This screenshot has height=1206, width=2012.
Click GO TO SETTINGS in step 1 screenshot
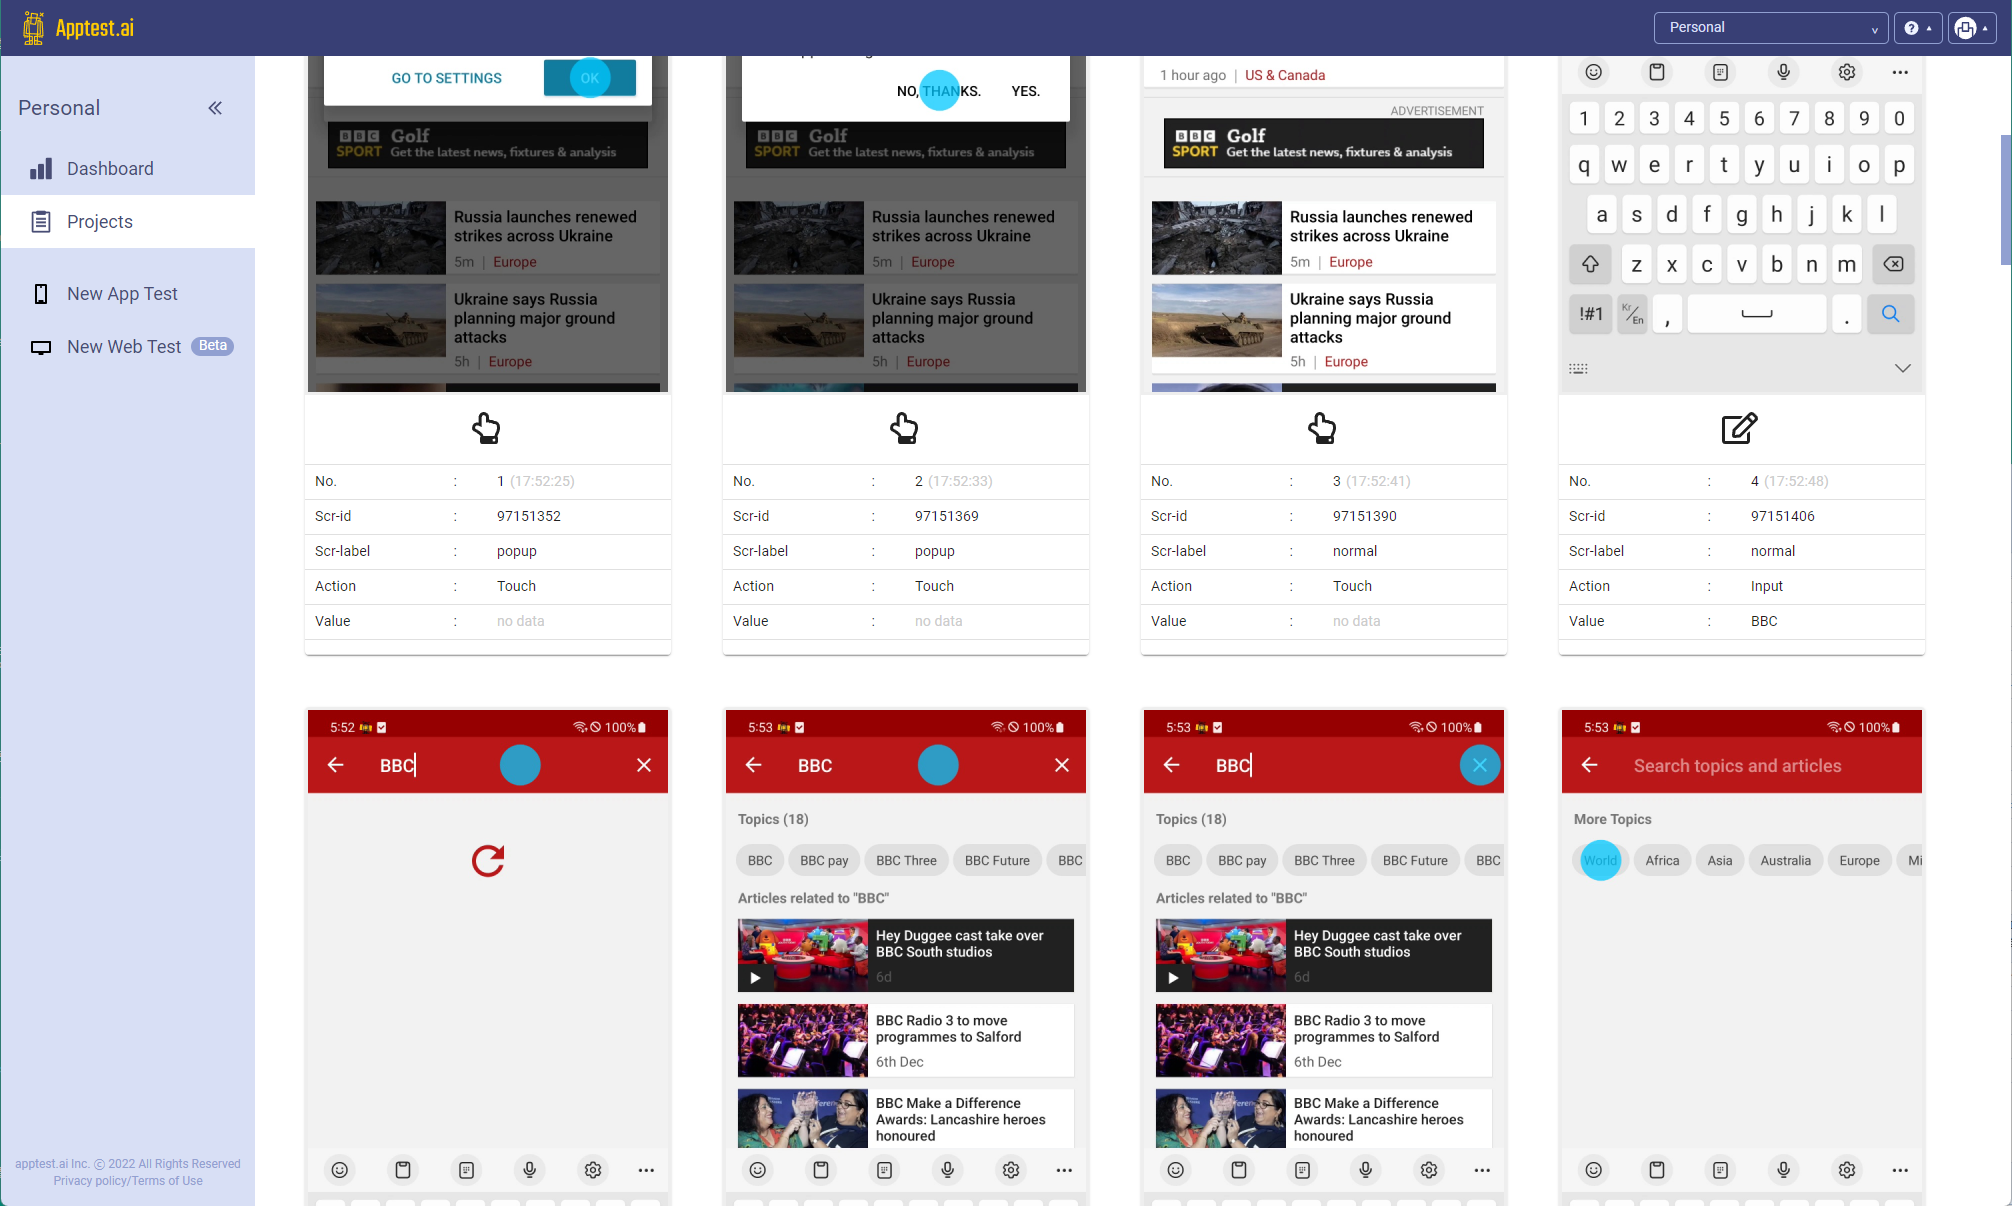coord(446,78)
